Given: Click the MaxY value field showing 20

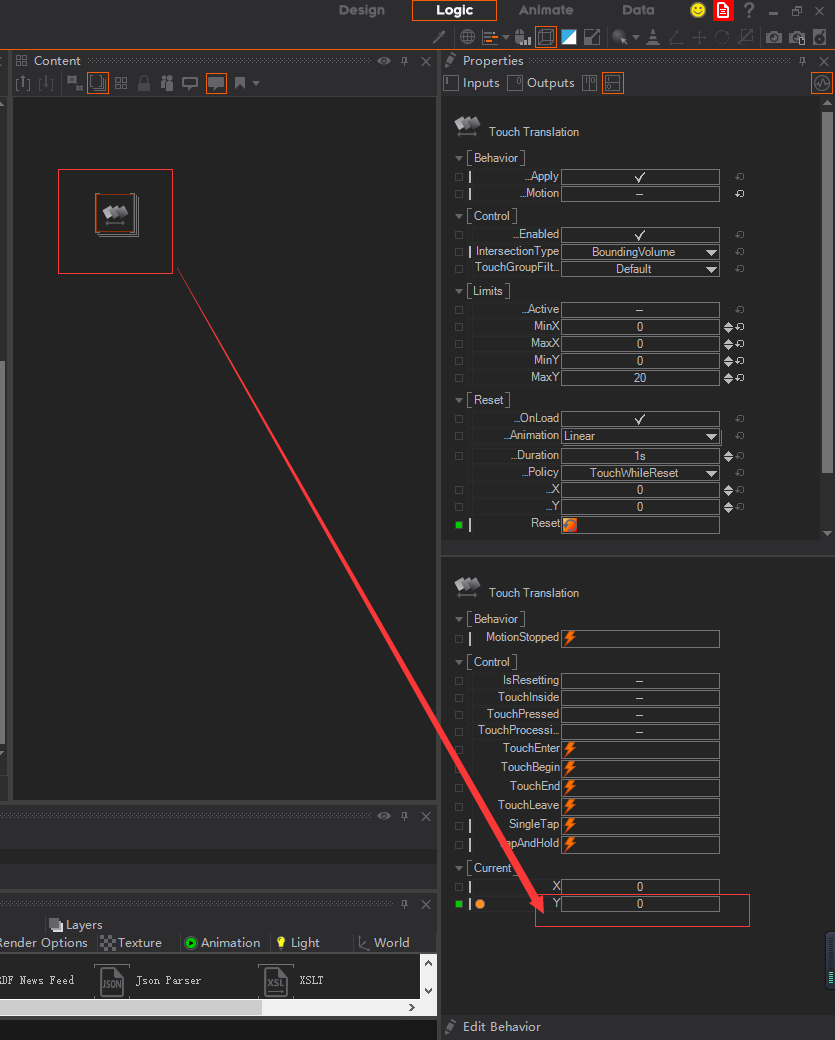Looking at the screenshot, I should pyautogui.click(x=639, y=378).
